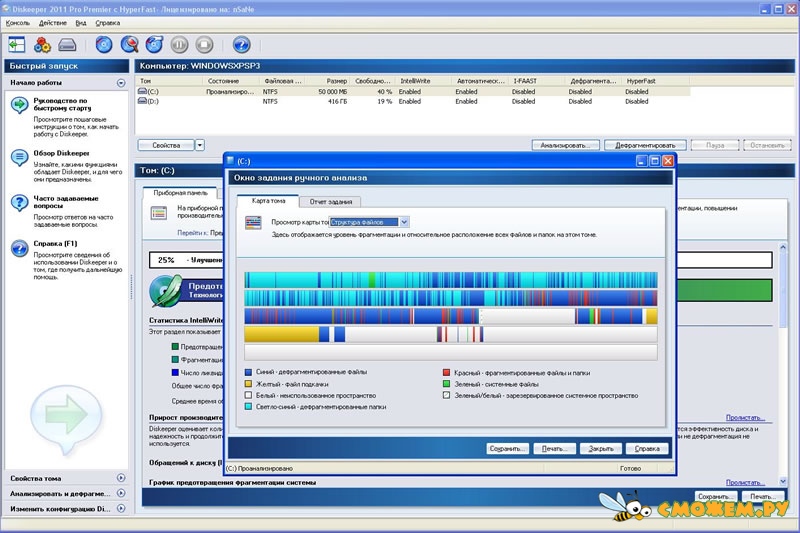The height and width of the screenshot is (533, 800).
Task: Click the pause toolbar icon
Action: [x=179, y=45]
